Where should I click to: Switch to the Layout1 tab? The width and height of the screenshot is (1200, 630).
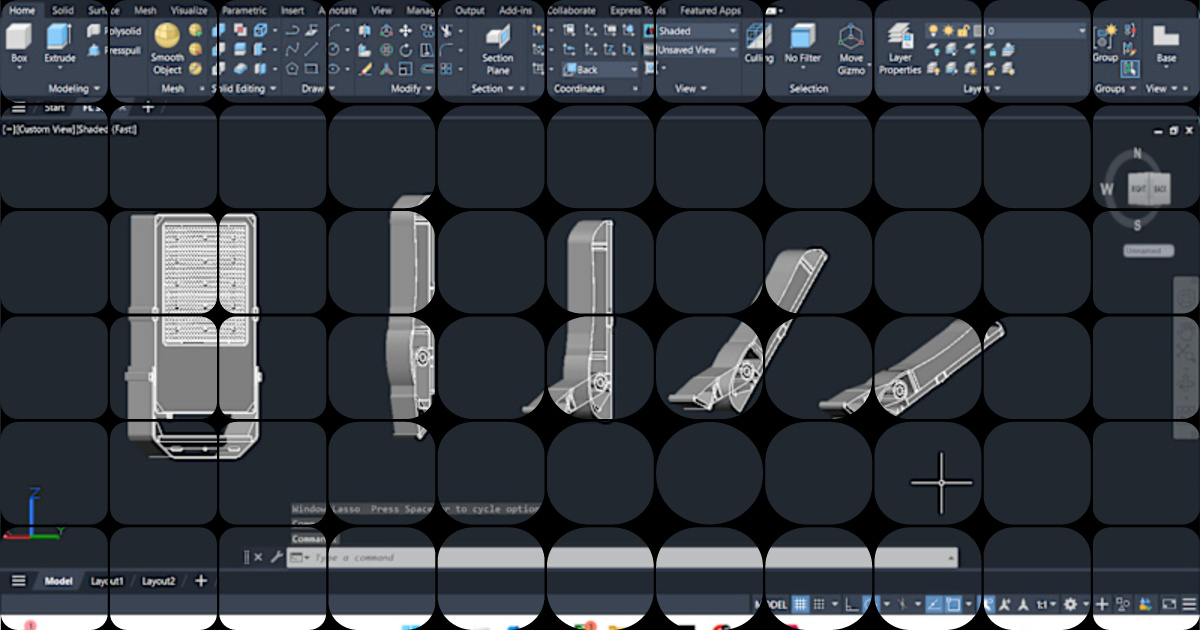click(107, 581)
